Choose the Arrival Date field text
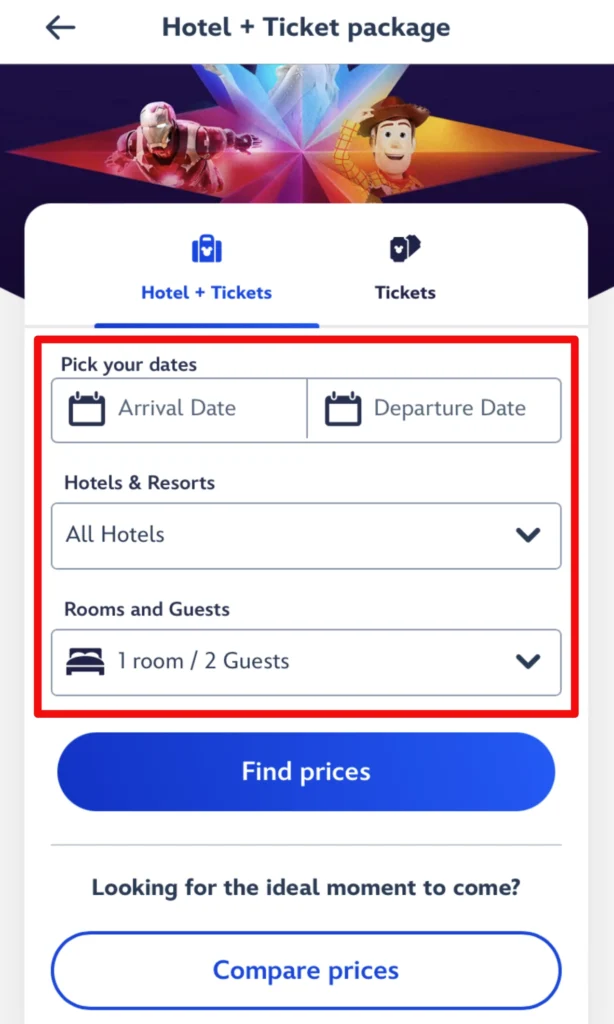 click(177, 408)
